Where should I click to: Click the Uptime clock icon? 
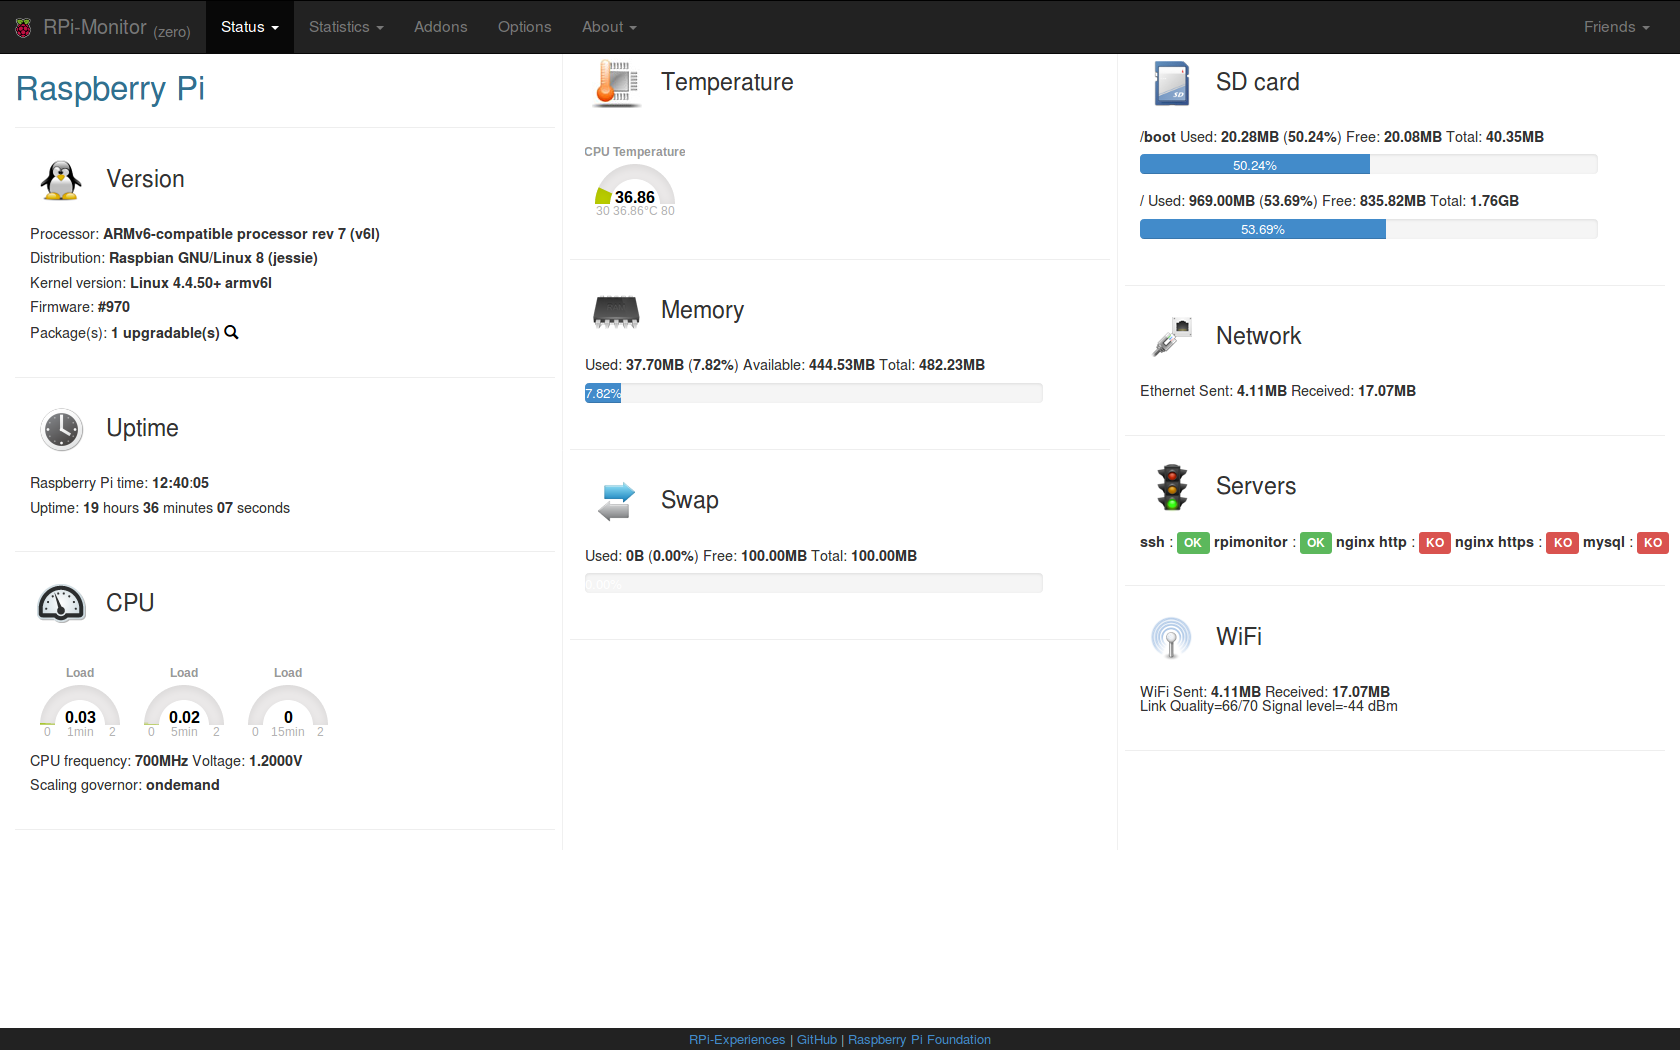click(x=61, y=429)
